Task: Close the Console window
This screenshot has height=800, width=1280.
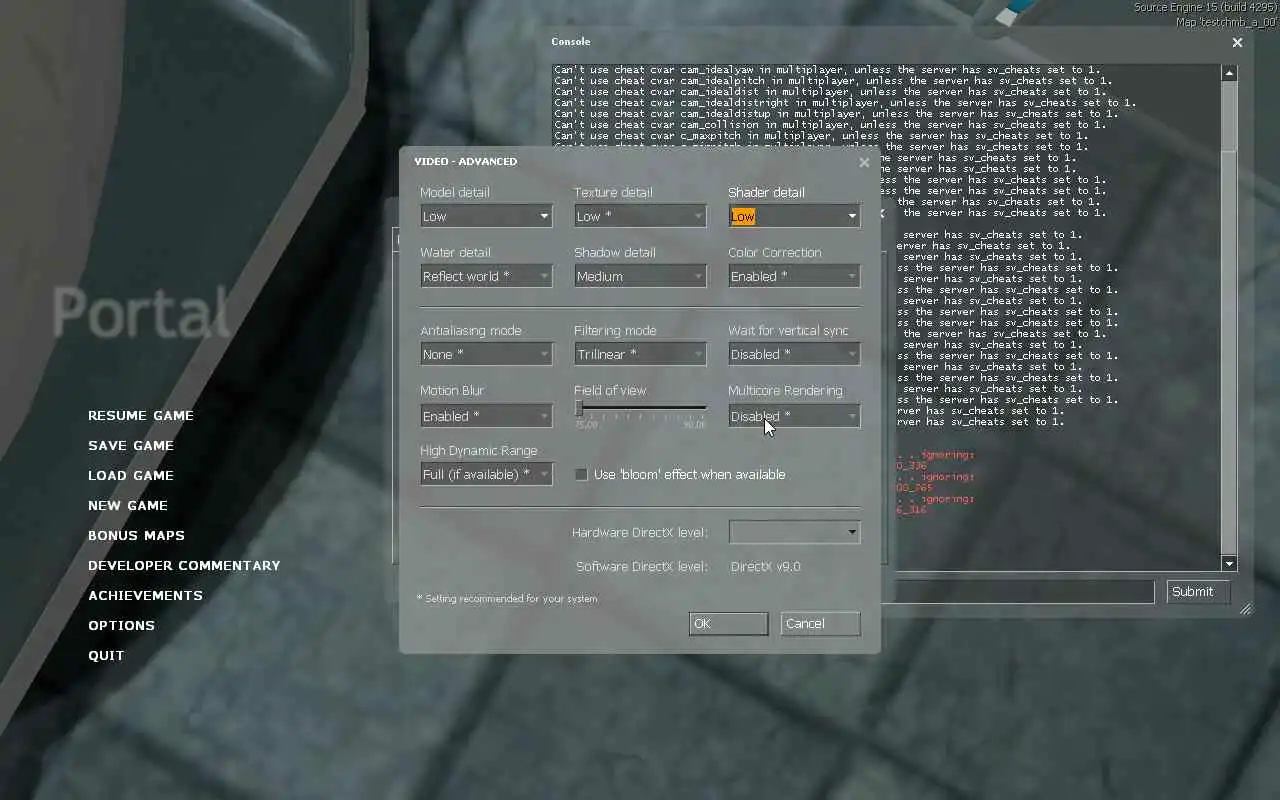Action: [x=1237, y=42]
